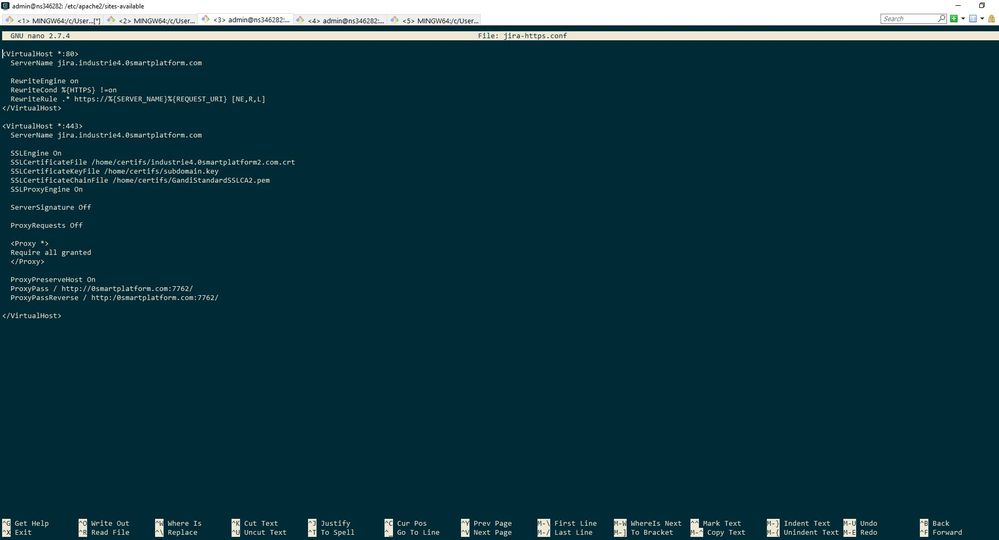Click the SSLCertificateFile path line
Image resolution: width=999 pixels, height=540 pixels.
click(152, 162)
